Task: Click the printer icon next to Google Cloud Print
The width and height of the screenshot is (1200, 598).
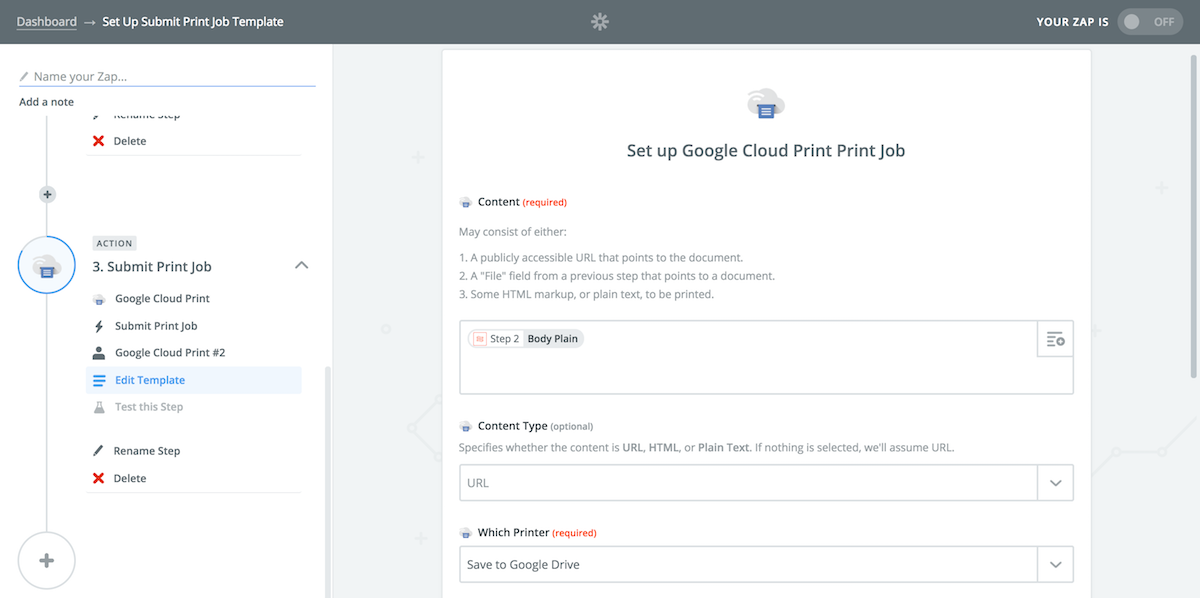Action: point(98,299)
